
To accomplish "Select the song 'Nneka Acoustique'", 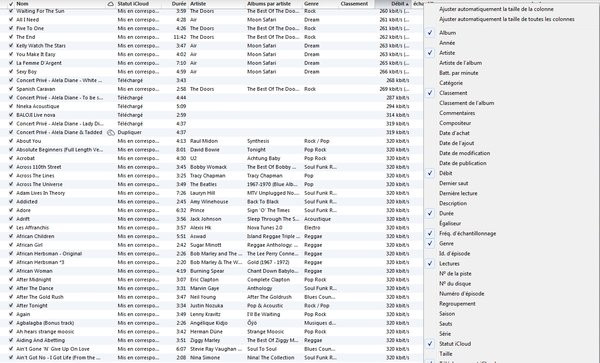I will click(38, 106).
